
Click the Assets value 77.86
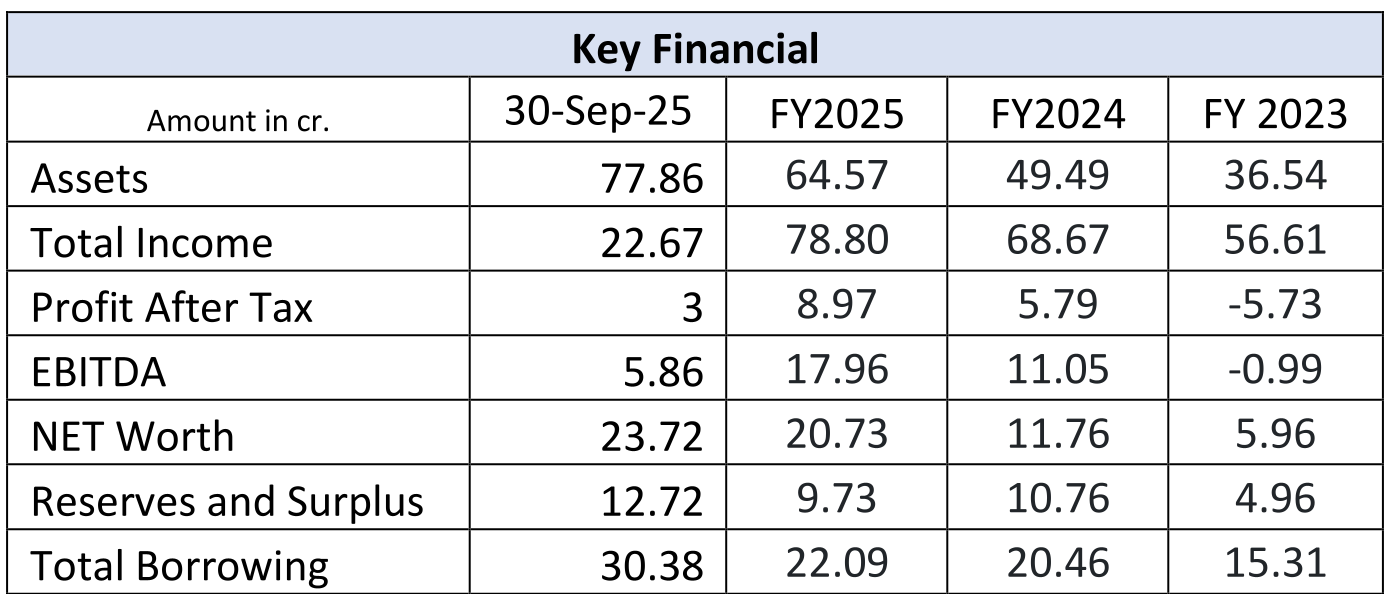click(x=652, y=180)
